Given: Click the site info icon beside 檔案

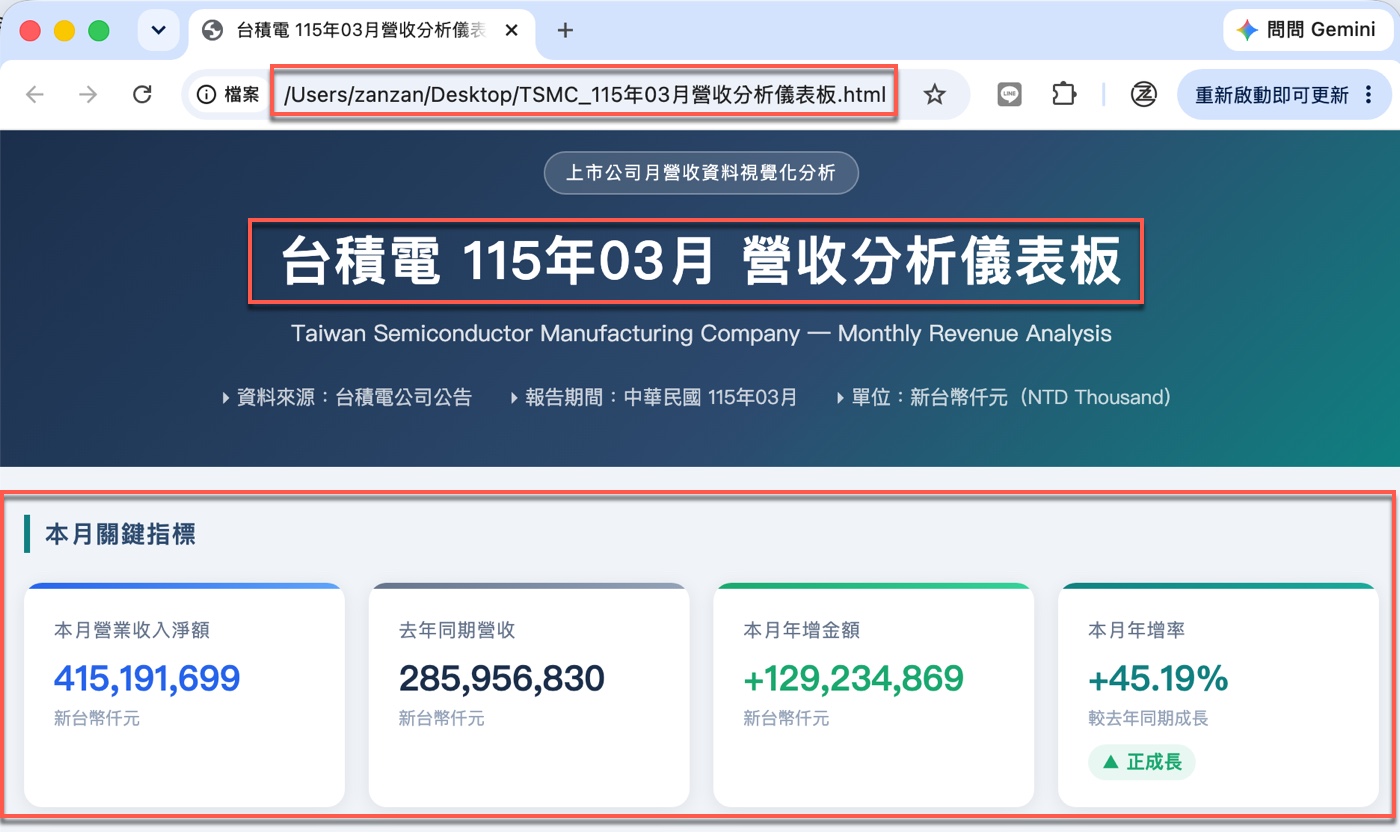Looking at the screenshot, I should 206,95.
